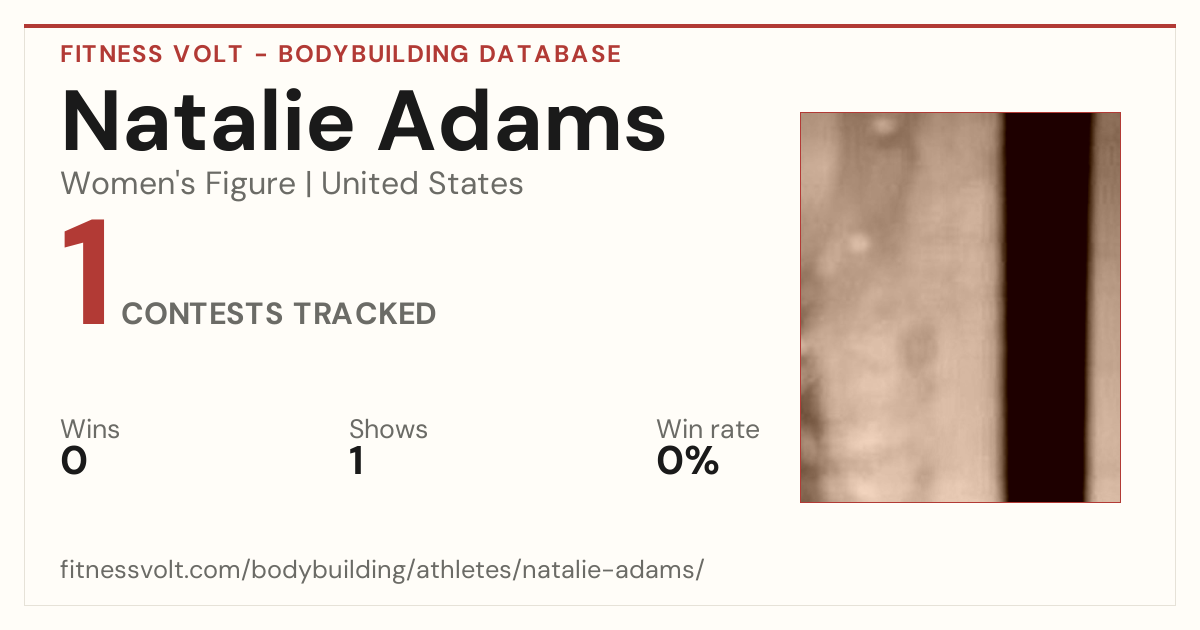
Task: Click the Fitness Volt - Bodybuilding Database header
Action: tap(341, 54)
